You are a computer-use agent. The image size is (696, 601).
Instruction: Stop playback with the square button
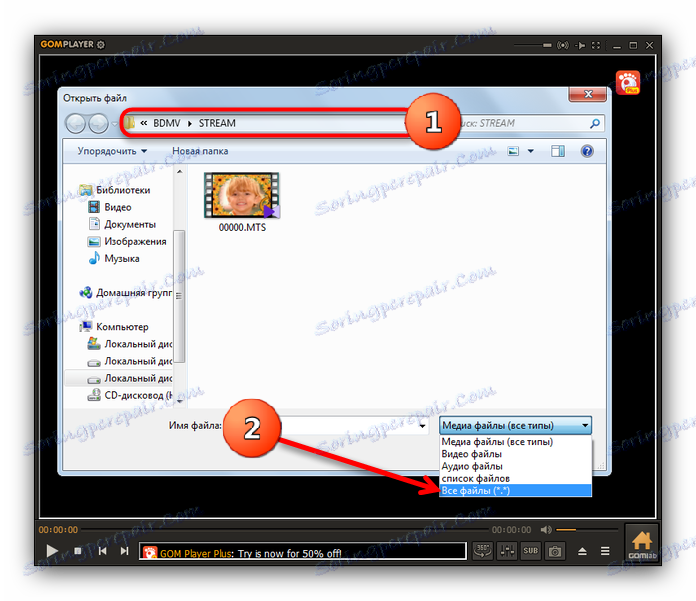pyautogui.click(x=78, y=551)
